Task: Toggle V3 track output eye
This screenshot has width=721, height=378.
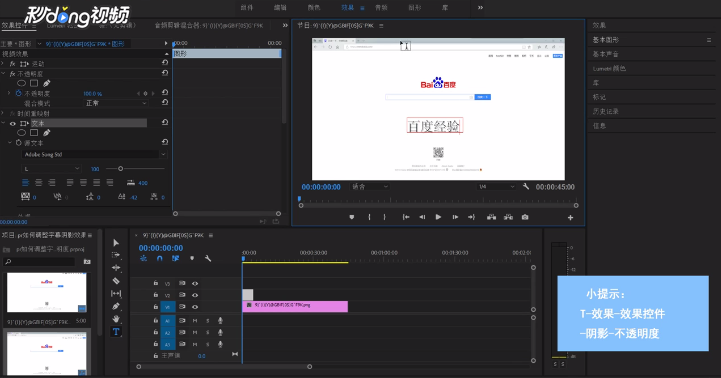Action: click(x=195, y=283)
